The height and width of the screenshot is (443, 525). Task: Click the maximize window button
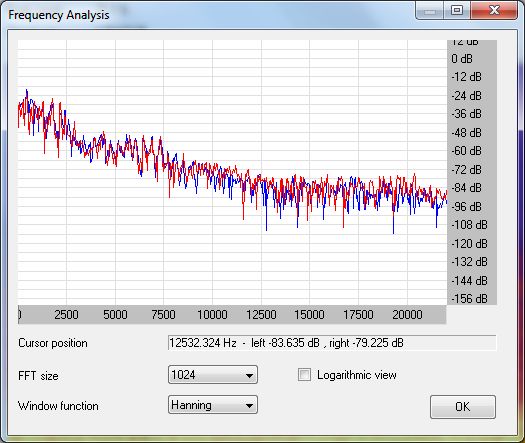point(457,10)
